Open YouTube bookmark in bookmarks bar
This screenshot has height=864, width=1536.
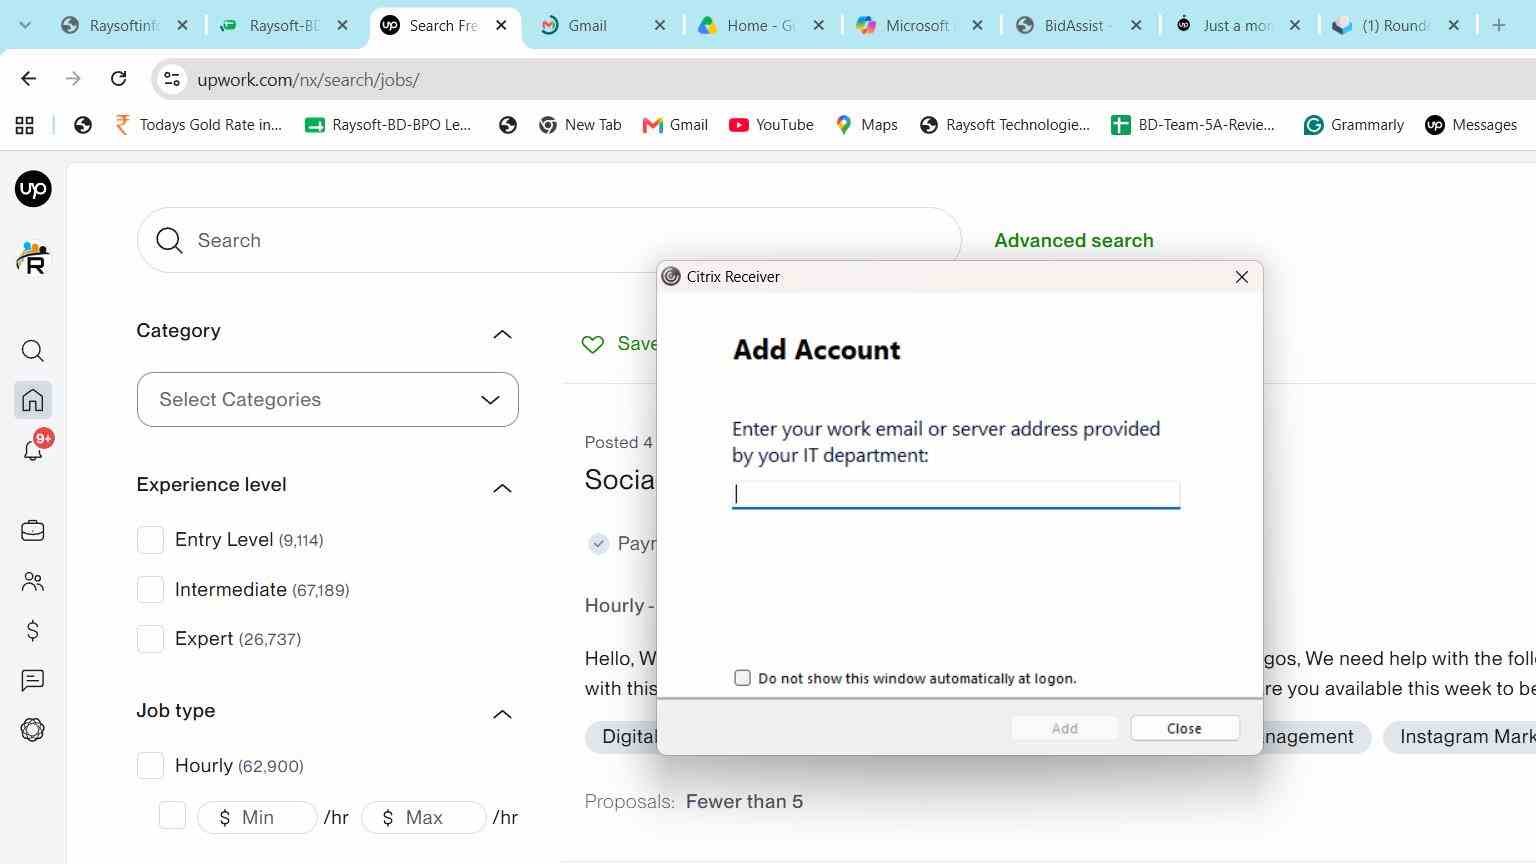[x=771, y=125]
